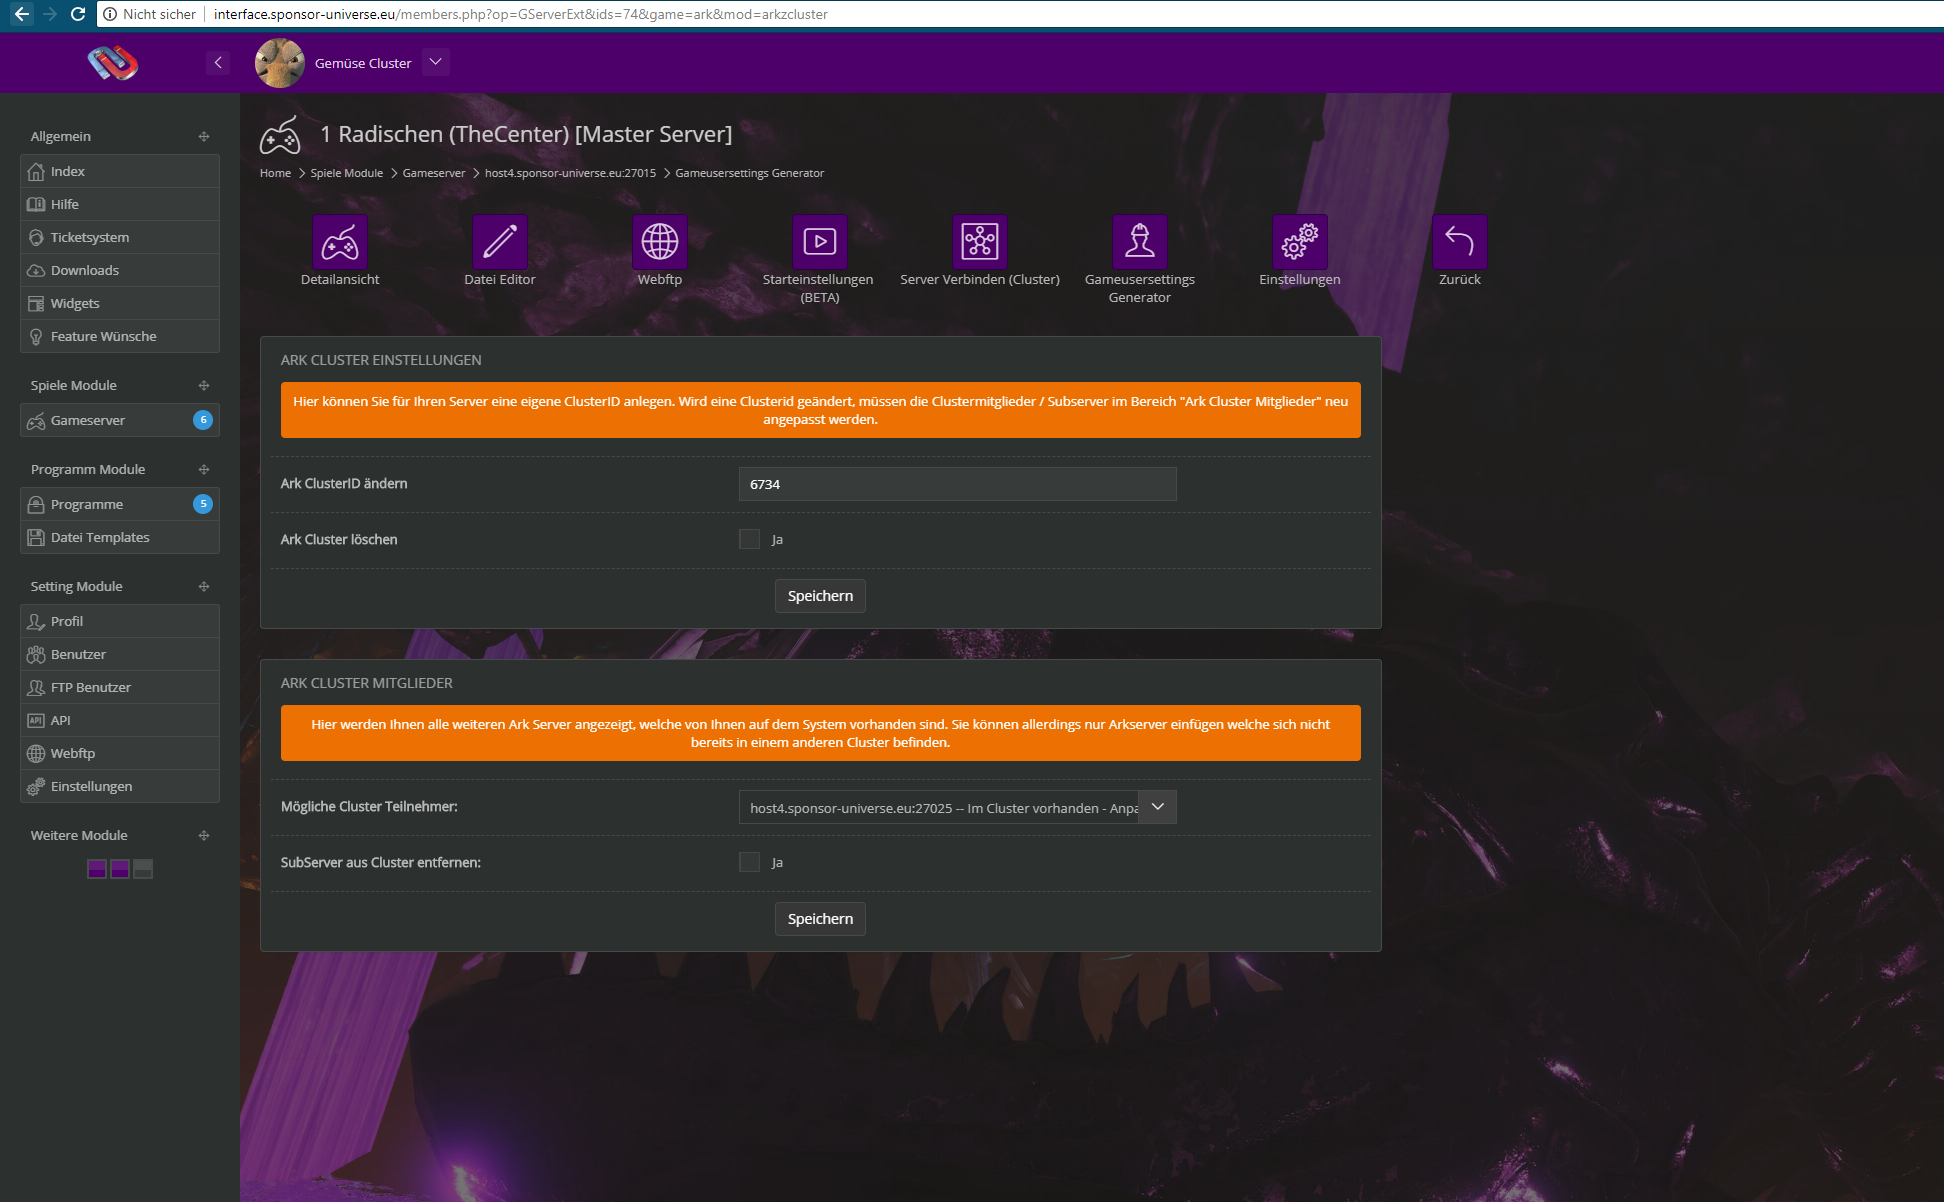The height and width of the screenshot is (1202, 1944).
Task: Open Starteinstellungen (BETA) play icon
Action: tap(820, 242)
